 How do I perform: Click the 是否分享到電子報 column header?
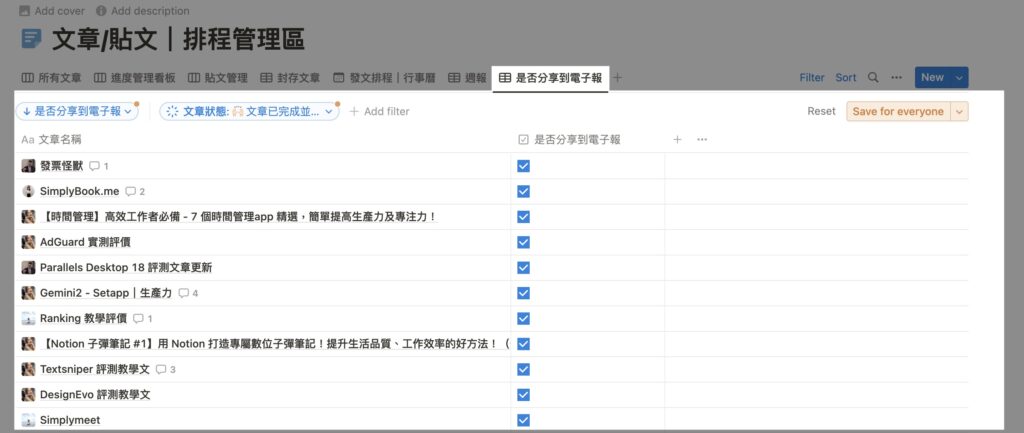click(x=588, y=140)
